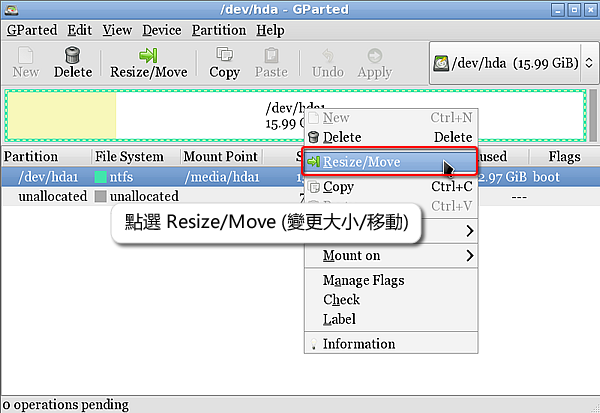Click the vertical scrollbar beside the disk map
The image size is (600, 413).
tap(593, 116)
